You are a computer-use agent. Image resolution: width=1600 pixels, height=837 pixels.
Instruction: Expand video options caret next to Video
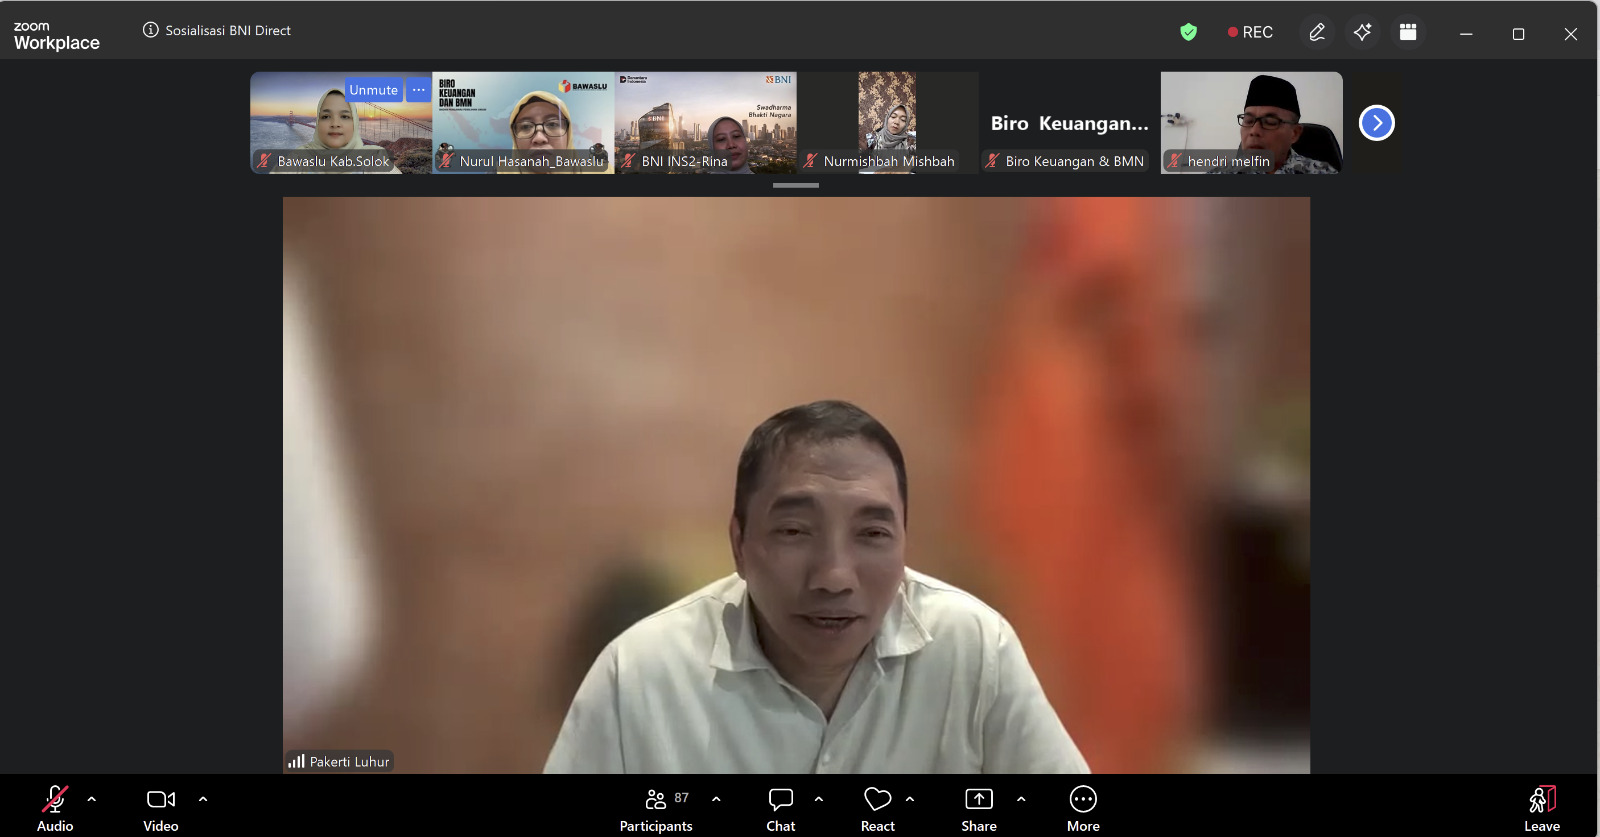(203, 799)
